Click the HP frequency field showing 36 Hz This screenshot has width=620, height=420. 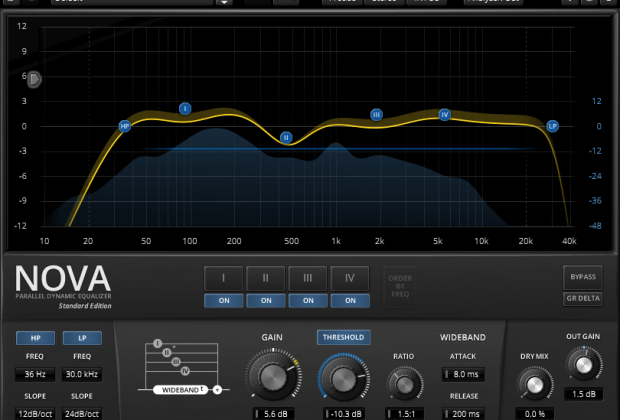(x=35, y=374)
